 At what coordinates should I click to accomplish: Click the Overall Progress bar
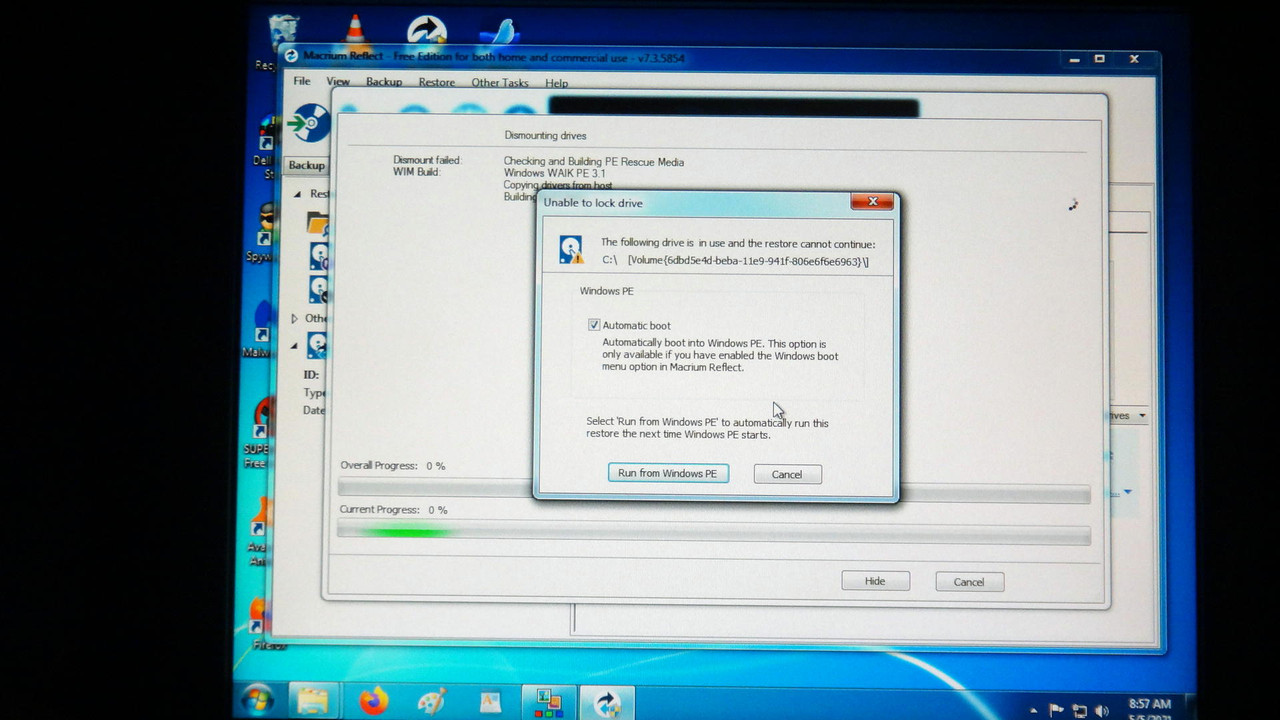click(714, 489)
